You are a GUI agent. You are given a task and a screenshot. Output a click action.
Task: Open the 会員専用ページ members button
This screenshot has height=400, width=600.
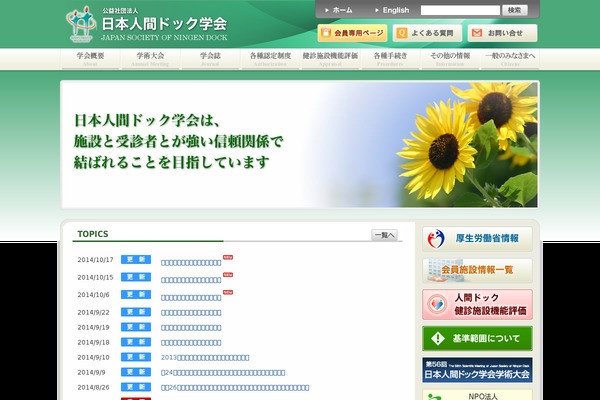tap(352, 33)
